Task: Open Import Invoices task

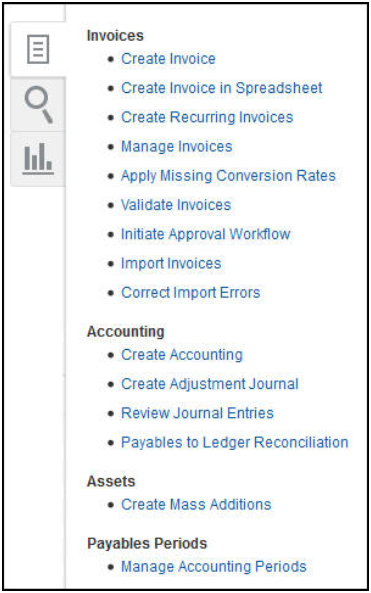Action: tap(171, 263)
